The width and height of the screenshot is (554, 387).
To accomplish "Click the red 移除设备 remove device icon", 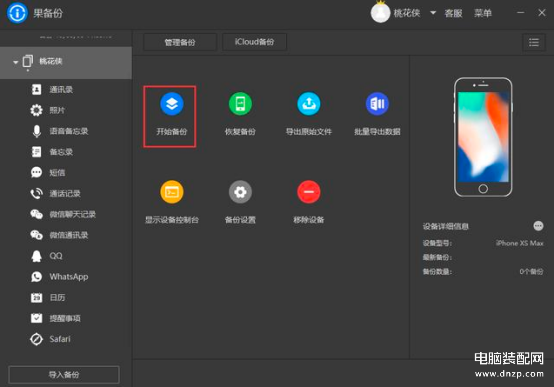I will tap(309, 192).
